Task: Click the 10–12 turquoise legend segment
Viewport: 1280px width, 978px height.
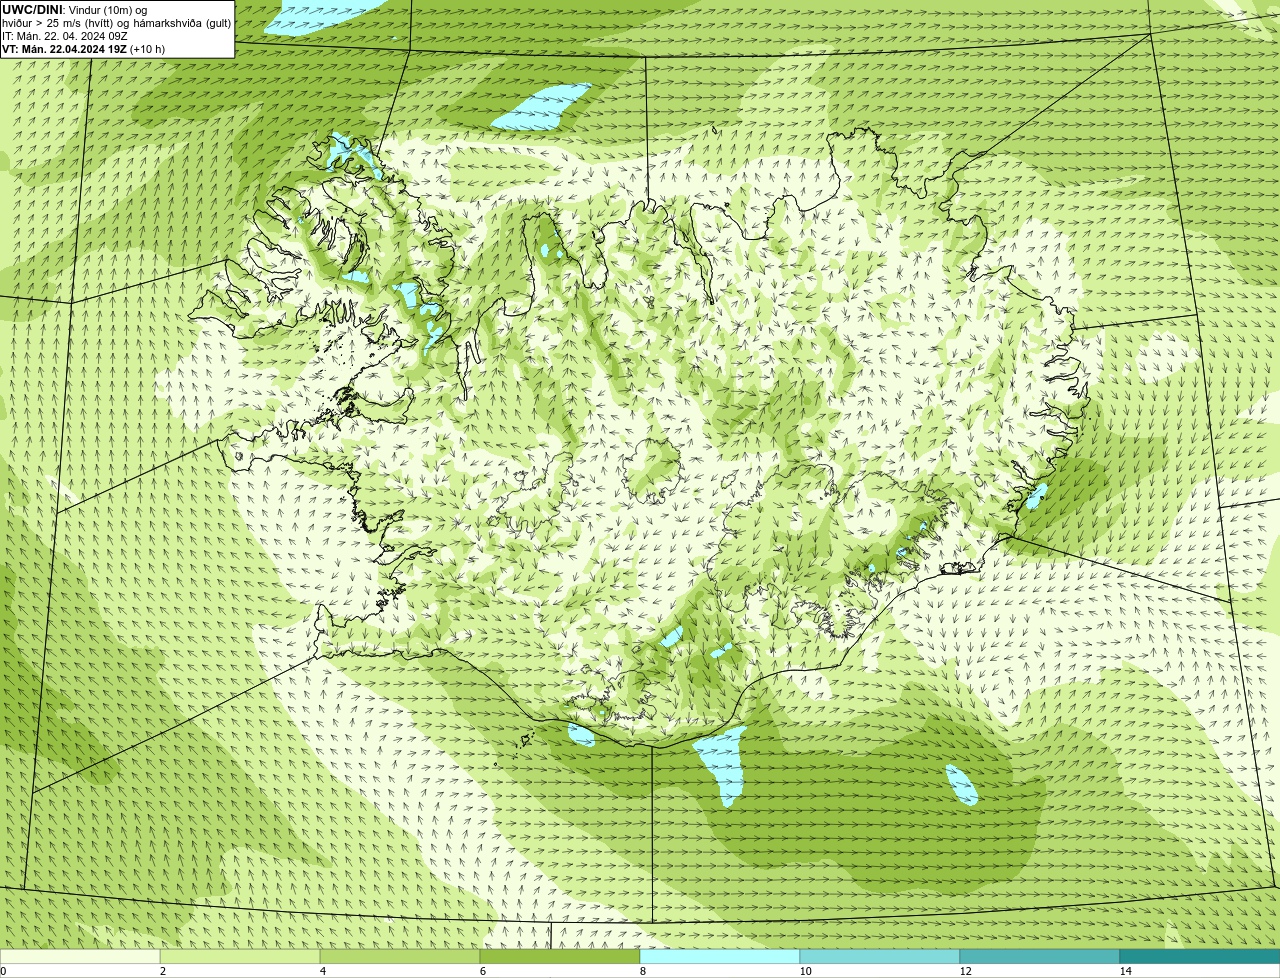Action: [x=880, y=956]
